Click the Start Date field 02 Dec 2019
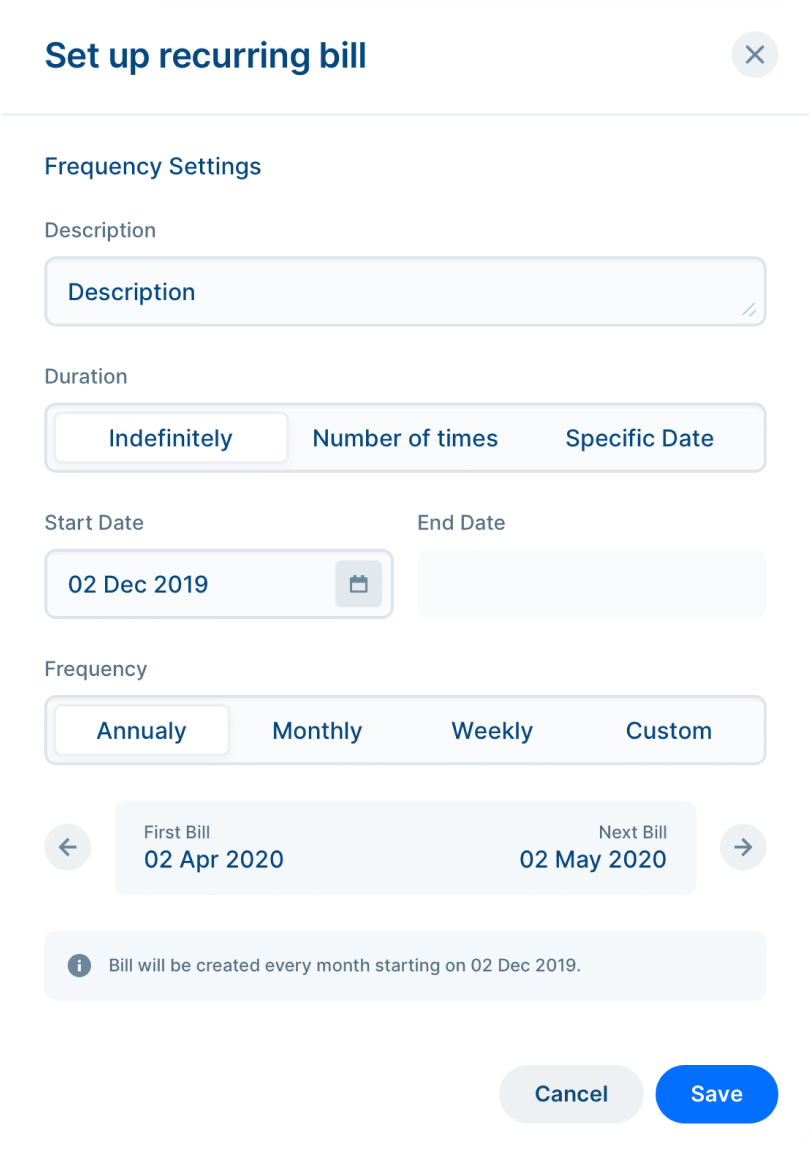The height and width of the screenshot is (1150, 810). [219, 584]
